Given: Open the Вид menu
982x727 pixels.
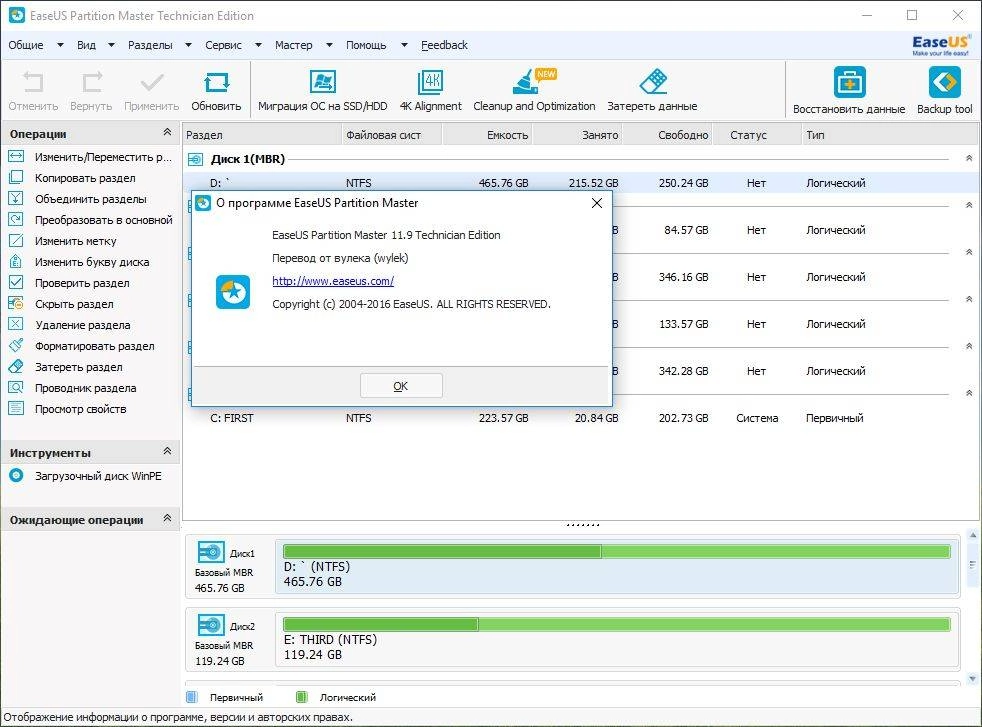Looking at the screenshot, I should [86, 45].
